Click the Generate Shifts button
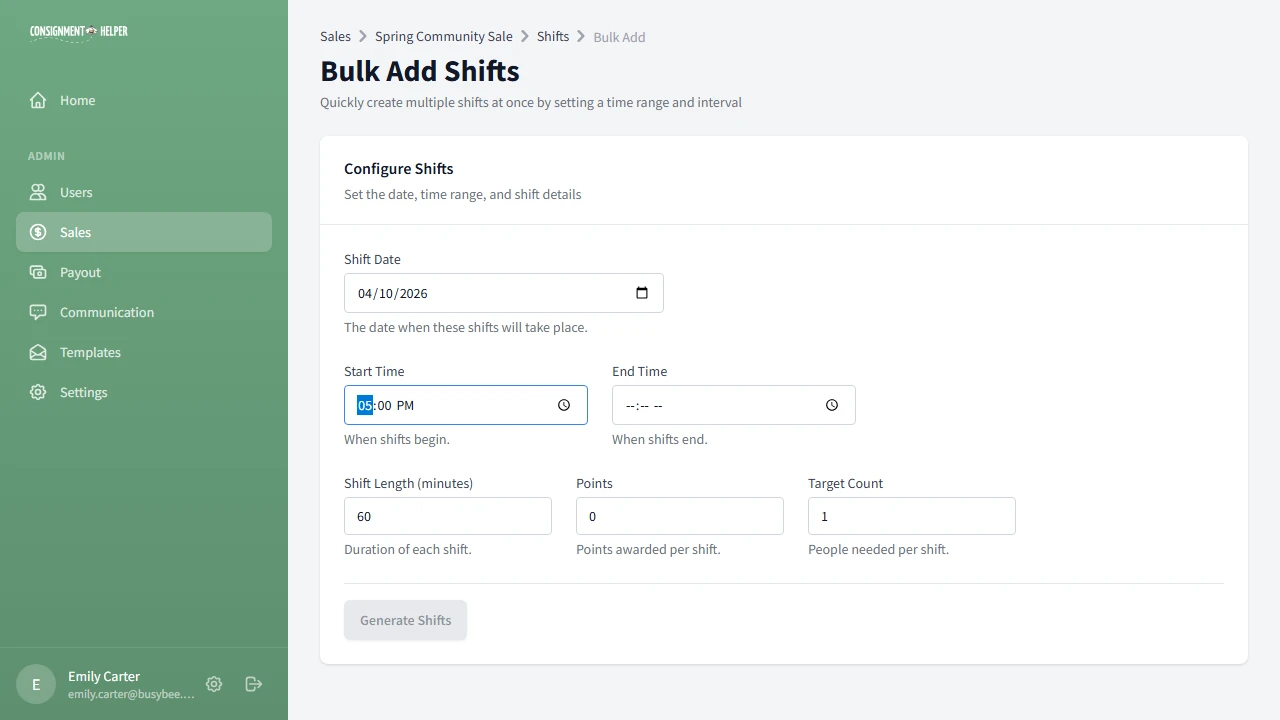Viewport: 1280px width, 720px height. point(405,620)
